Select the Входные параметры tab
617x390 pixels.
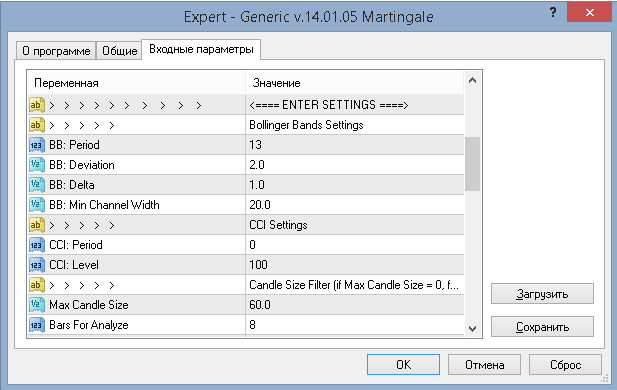click(x=201, y=50)
